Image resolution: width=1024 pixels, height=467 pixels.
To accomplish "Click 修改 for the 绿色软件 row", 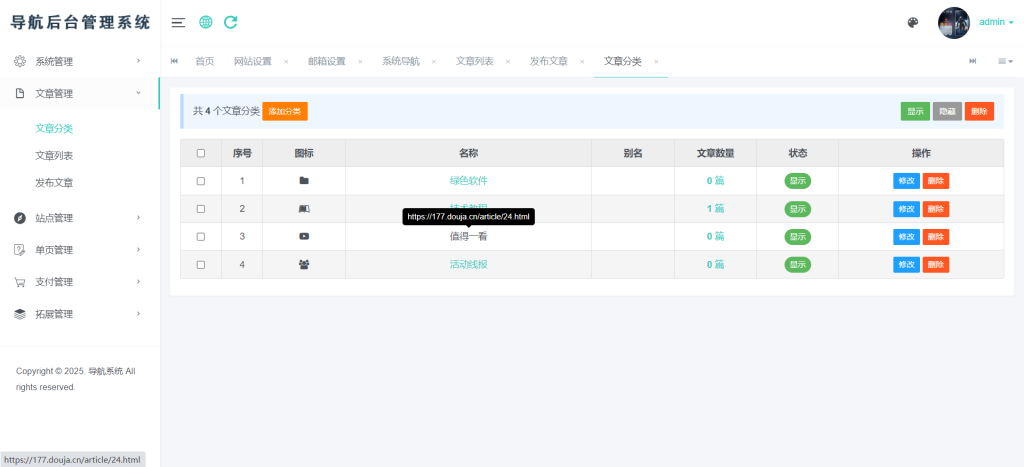I will 906,181.
